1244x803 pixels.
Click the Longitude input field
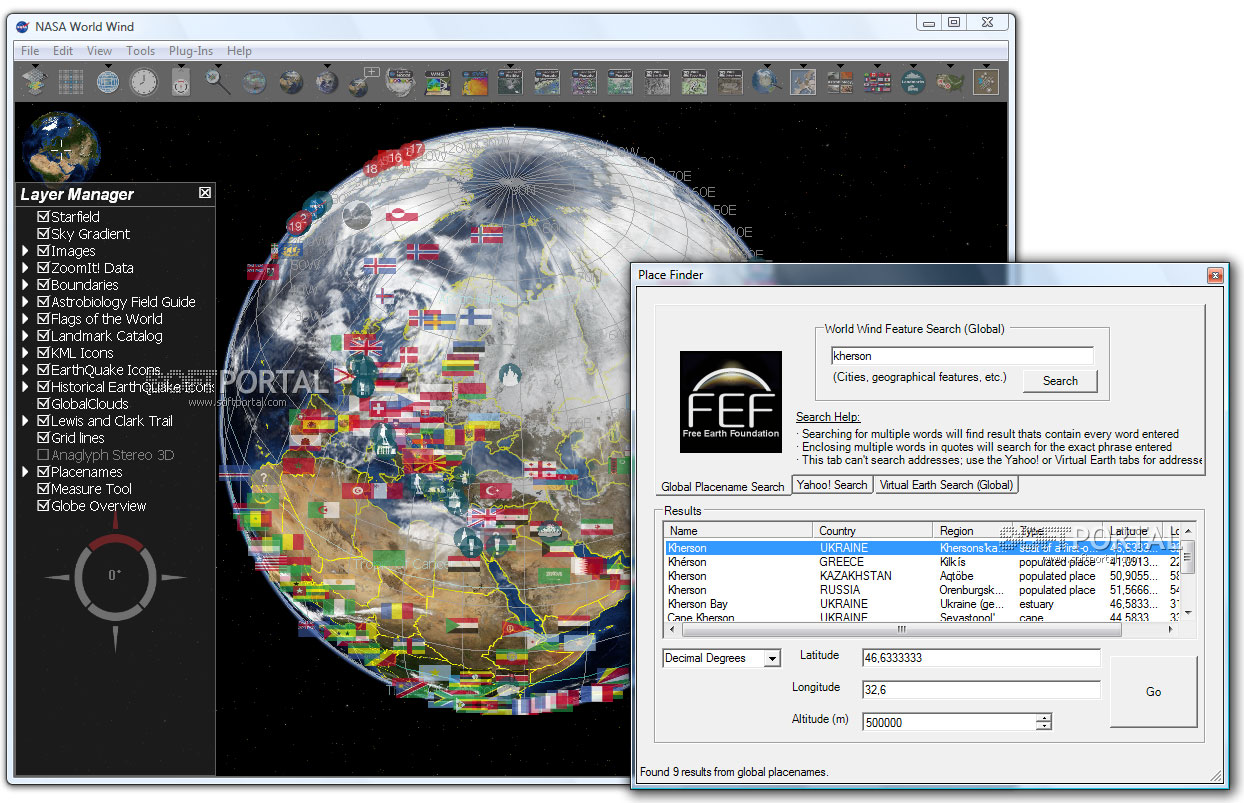(981, 690)
